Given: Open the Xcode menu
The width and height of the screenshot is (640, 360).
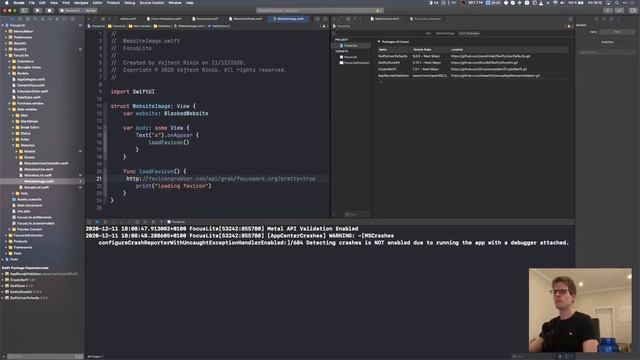Looking at the screenshot, I should click(19, 3).
